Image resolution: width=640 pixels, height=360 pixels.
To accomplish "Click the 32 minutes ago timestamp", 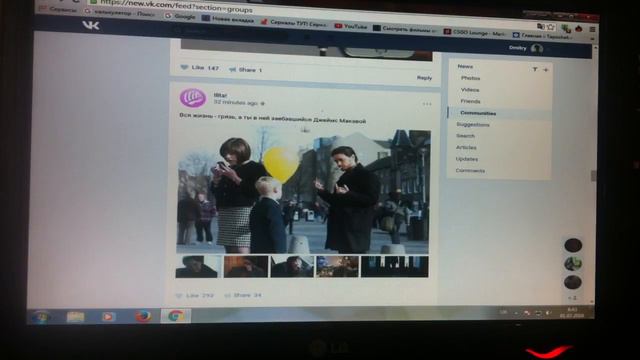I will (x=236, y=102).
